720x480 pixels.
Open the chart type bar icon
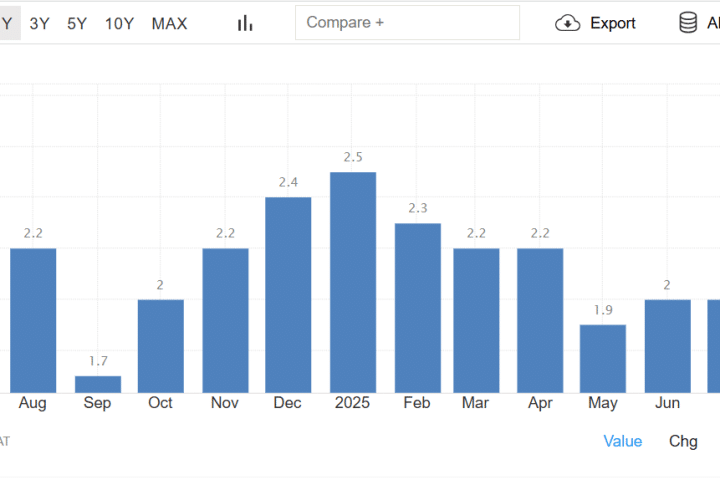coord(245,23)
